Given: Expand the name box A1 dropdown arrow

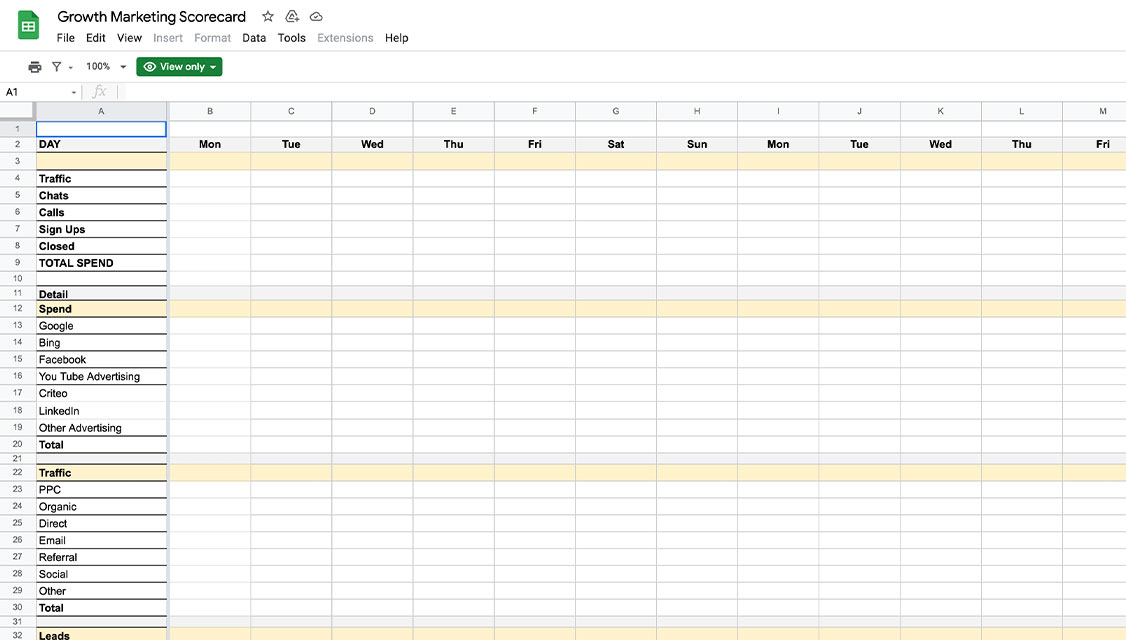Looking at the screenshot, I should click(x=73, y=93).
